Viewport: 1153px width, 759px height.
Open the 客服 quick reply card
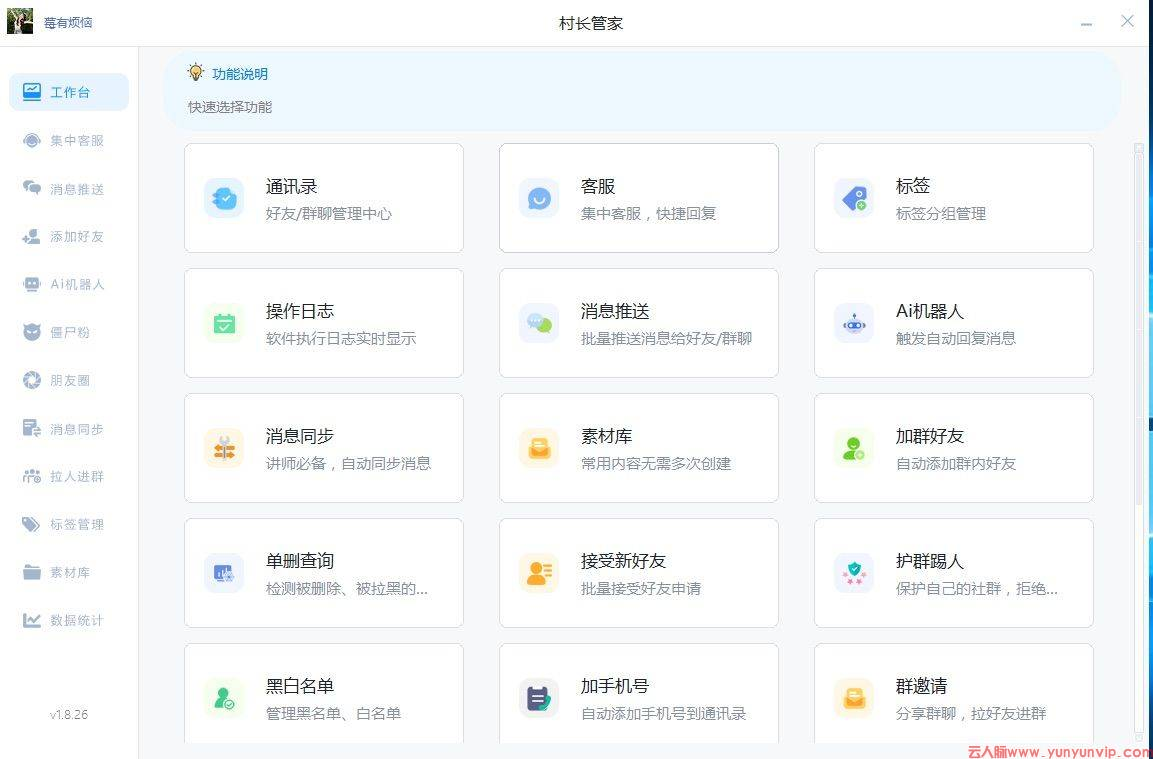pos(638,197)
